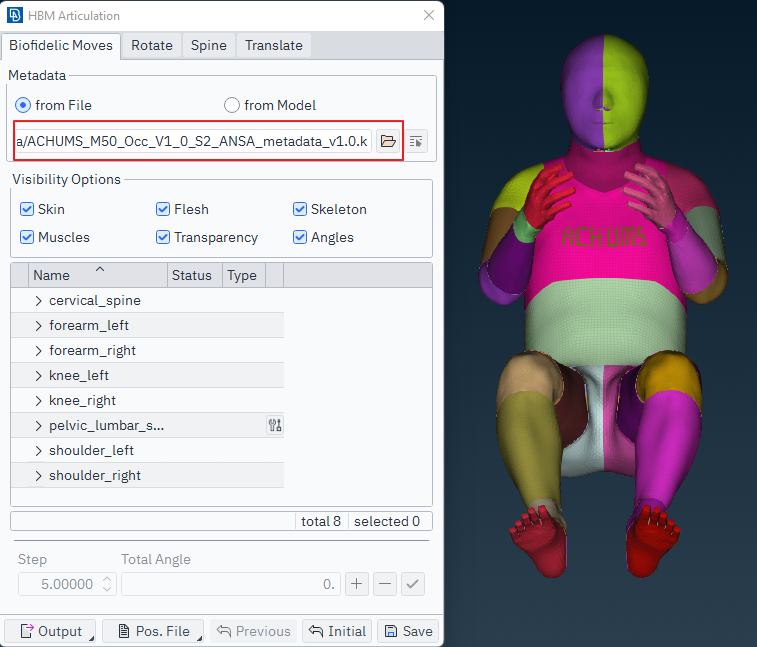Switch to the Rotate tab
The height and width of the screenshot is (647, 757).
(x=152, y=45)
